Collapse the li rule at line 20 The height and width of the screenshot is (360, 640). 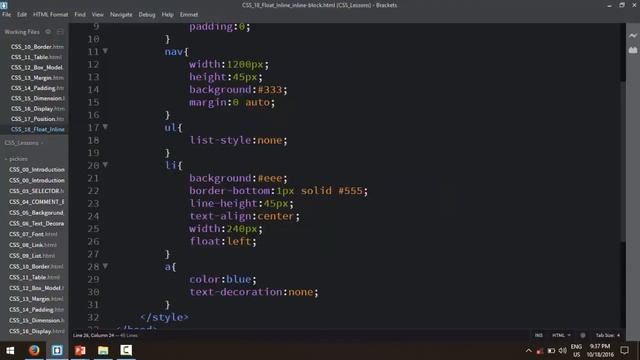[x=105, y=165]
